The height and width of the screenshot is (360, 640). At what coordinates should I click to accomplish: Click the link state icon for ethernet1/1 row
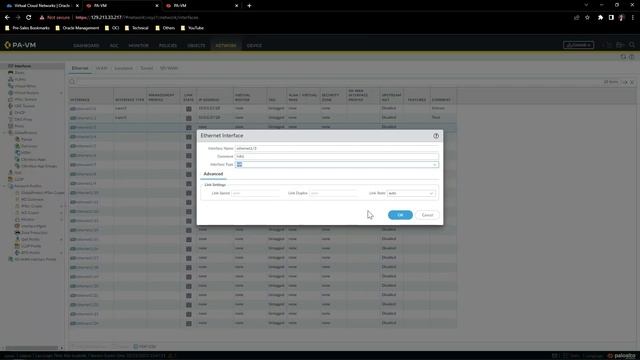(x=189, y=109)
